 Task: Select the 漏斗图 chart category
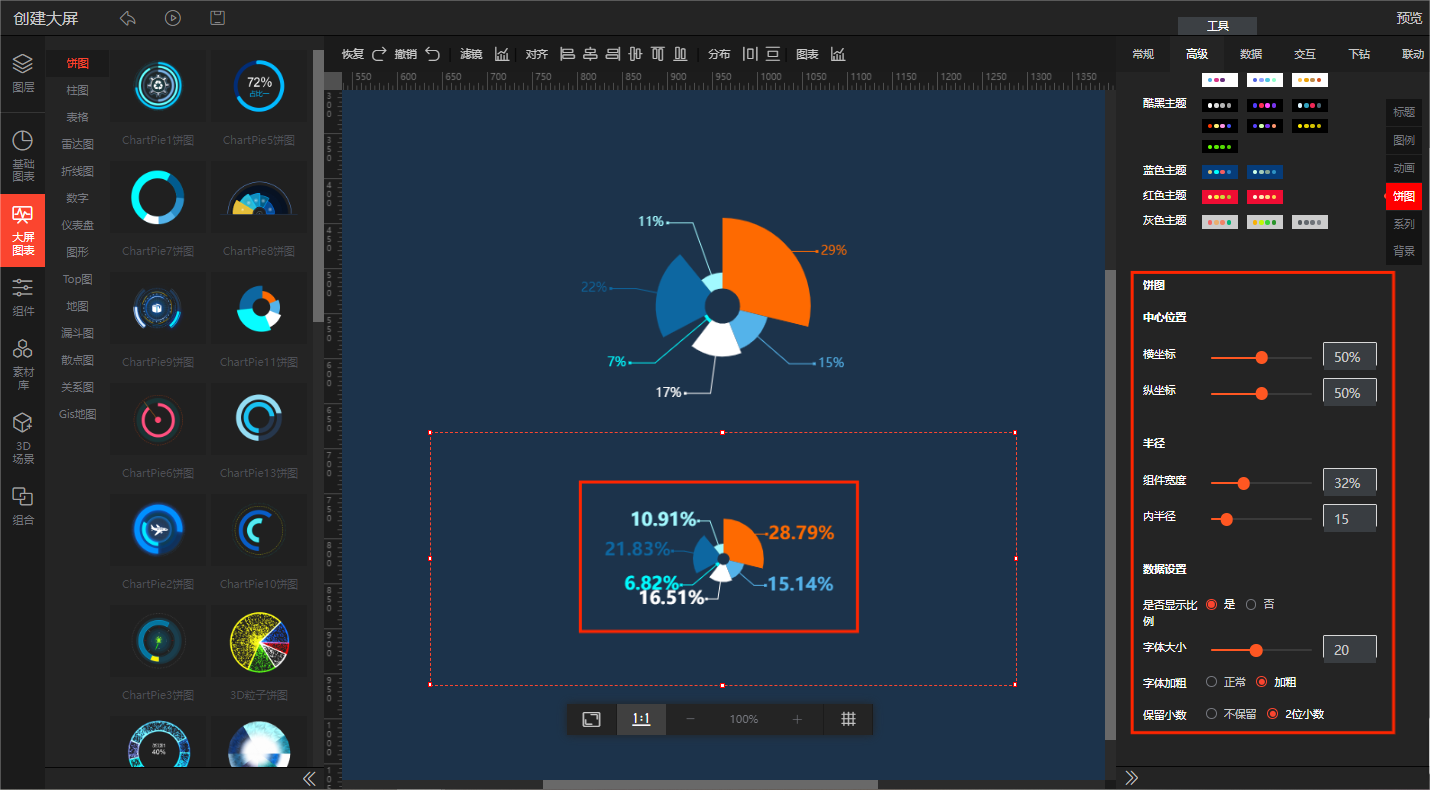point(77,333)
